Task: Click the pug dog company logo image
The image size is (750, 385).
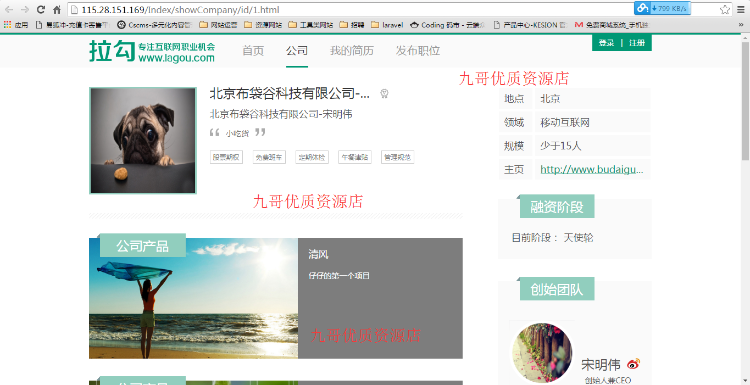Action: 143,141
